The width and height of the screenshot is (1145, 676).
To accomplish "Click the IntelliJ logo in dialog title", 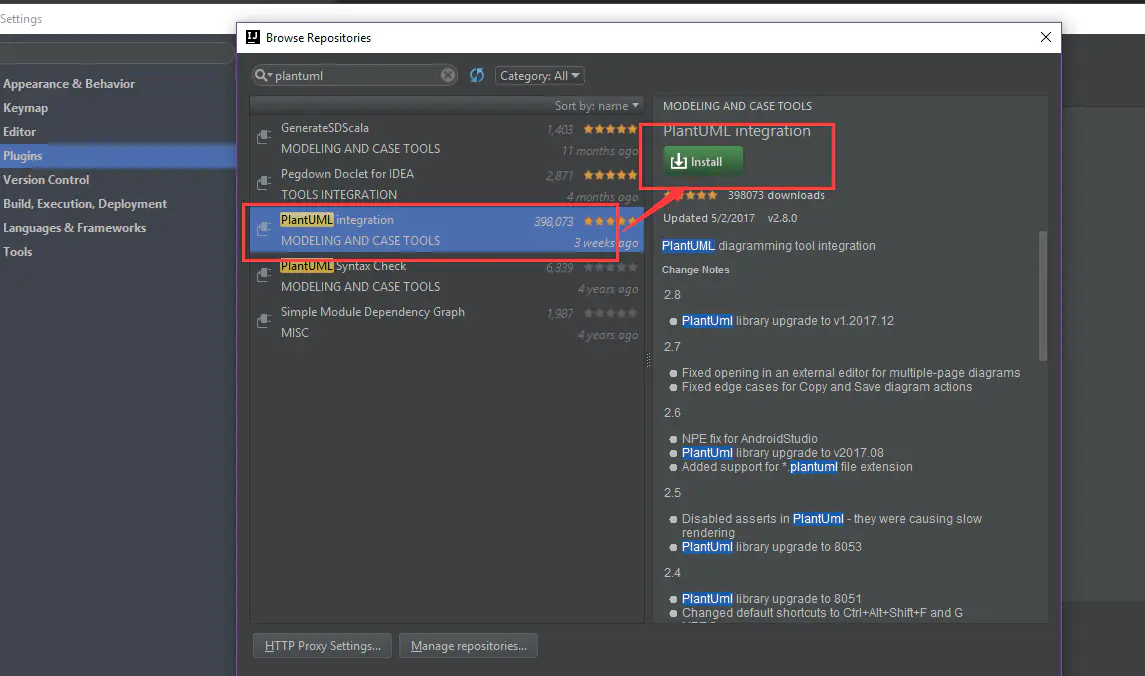I will coord(253,37).
